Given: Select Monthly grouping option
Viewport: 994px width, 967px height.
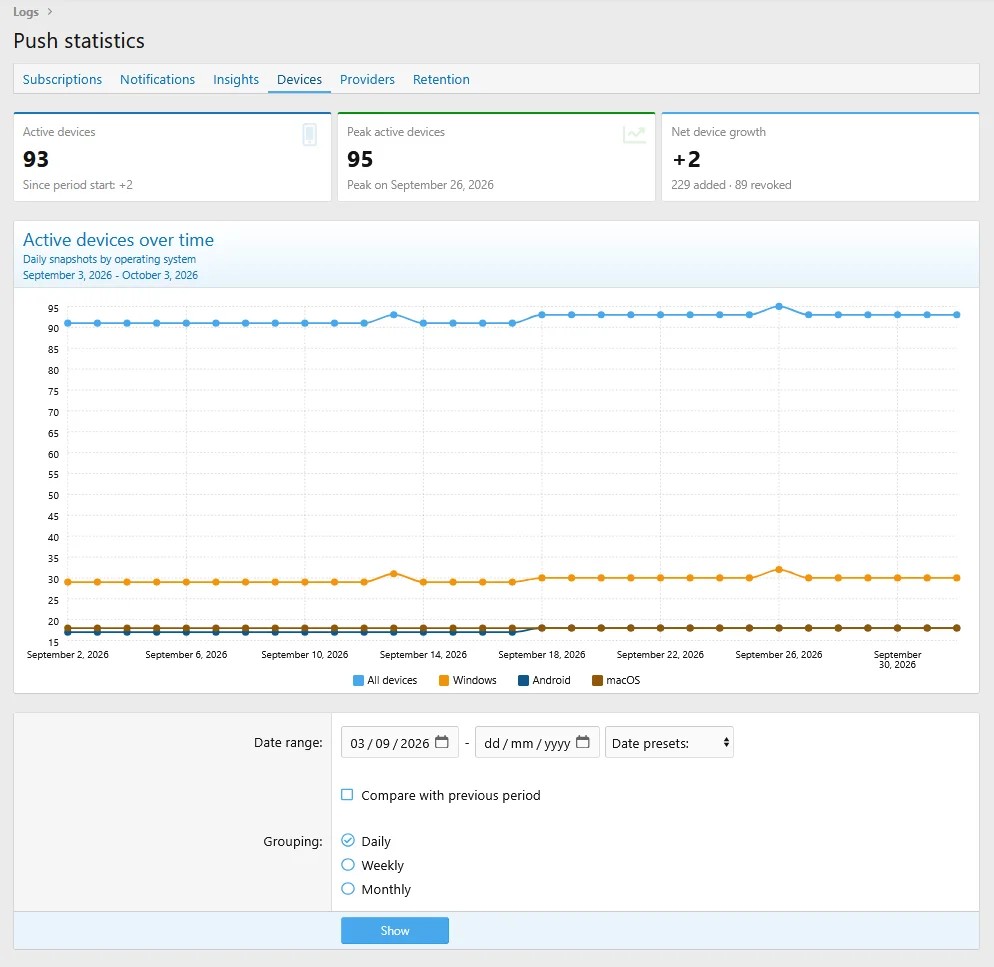Looking at the screenshot, I should point(348,888).
